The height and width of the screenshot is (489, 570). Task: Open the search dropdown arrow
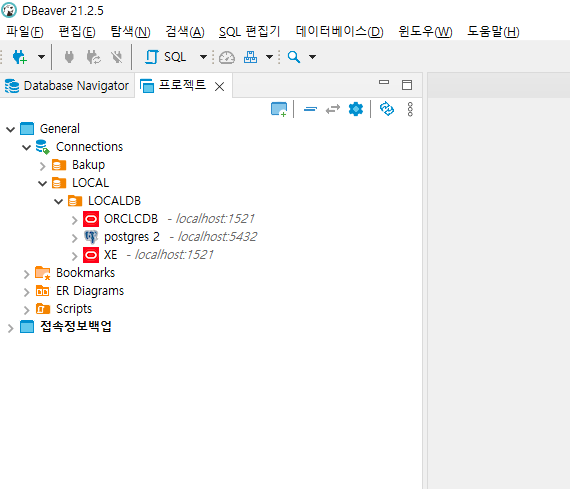[312, 57]
